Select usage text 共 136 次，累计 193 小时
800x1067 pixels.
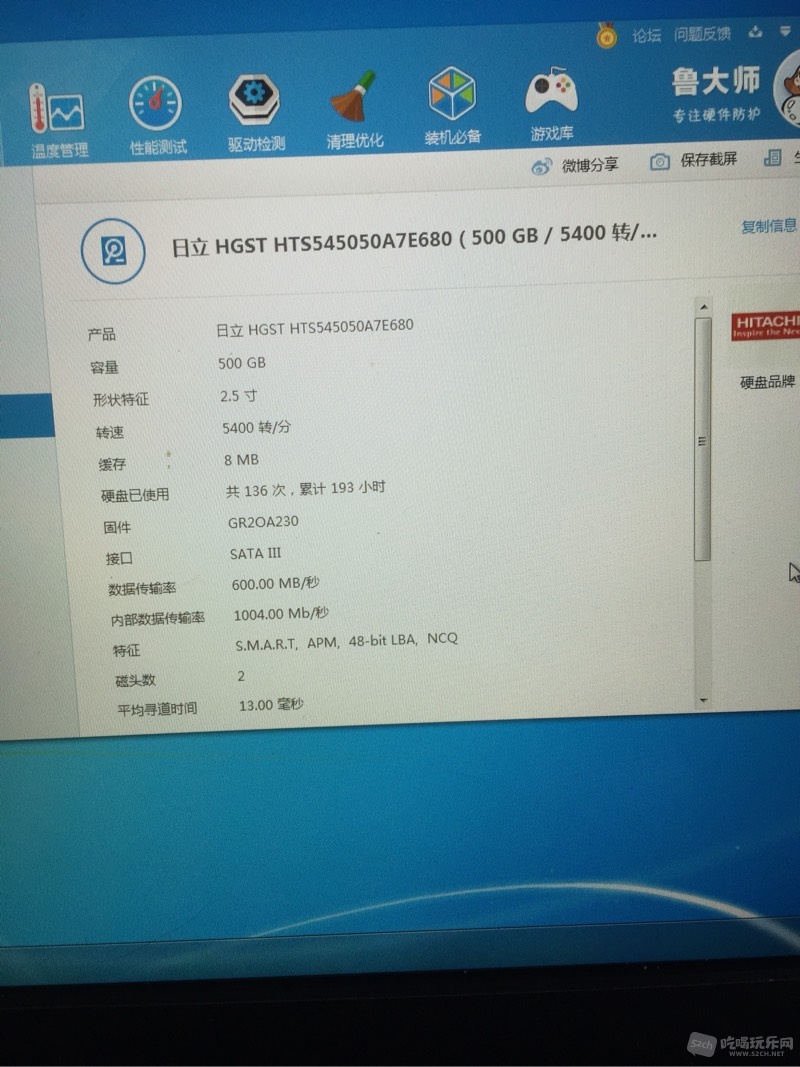coord(306,489)
